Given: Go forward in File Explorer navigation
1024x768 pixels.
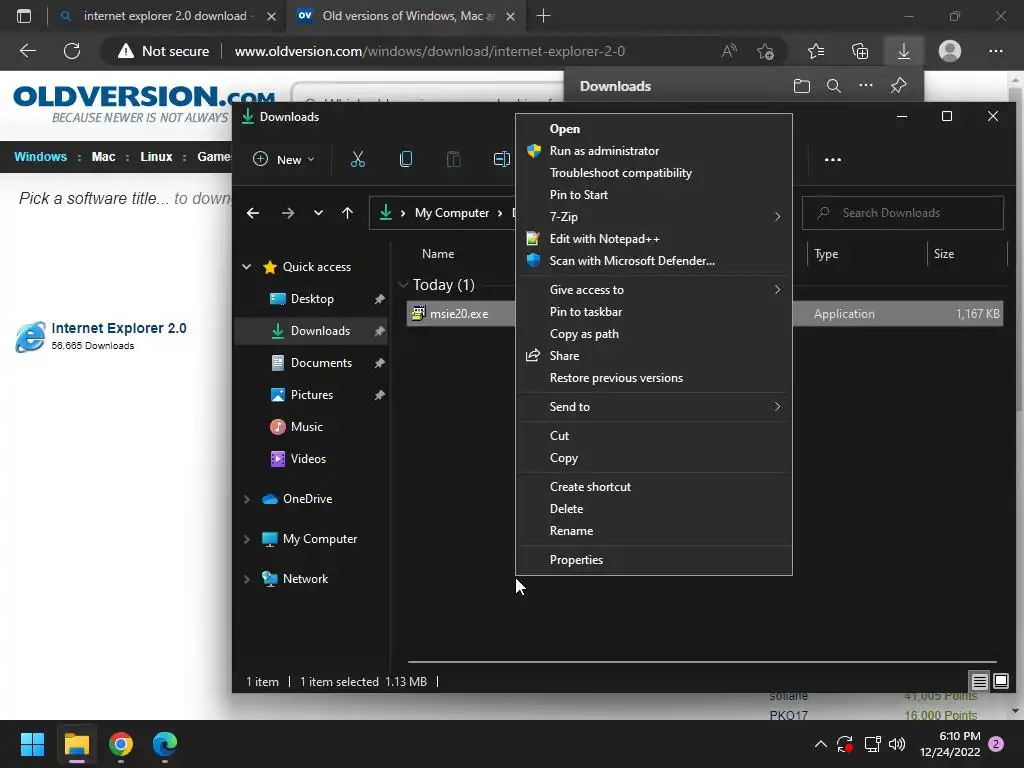Looking at the screenshot, I should click(287, 213).
